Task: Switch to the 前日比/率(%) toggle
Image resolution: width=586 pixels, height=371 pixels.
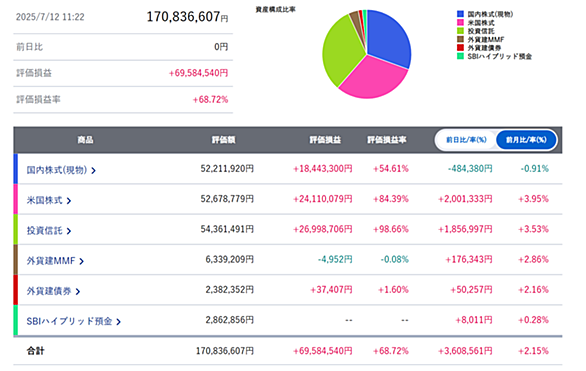Action: coord(466,140)
